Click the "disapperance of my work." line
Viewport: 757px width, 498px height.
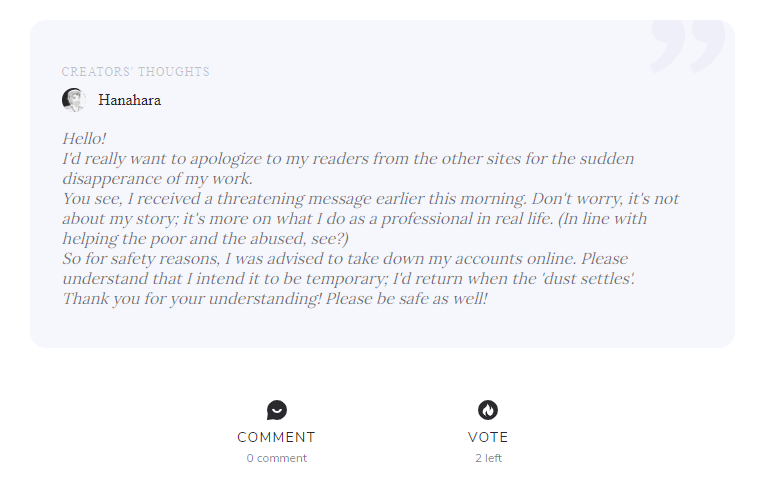[157, 179]
